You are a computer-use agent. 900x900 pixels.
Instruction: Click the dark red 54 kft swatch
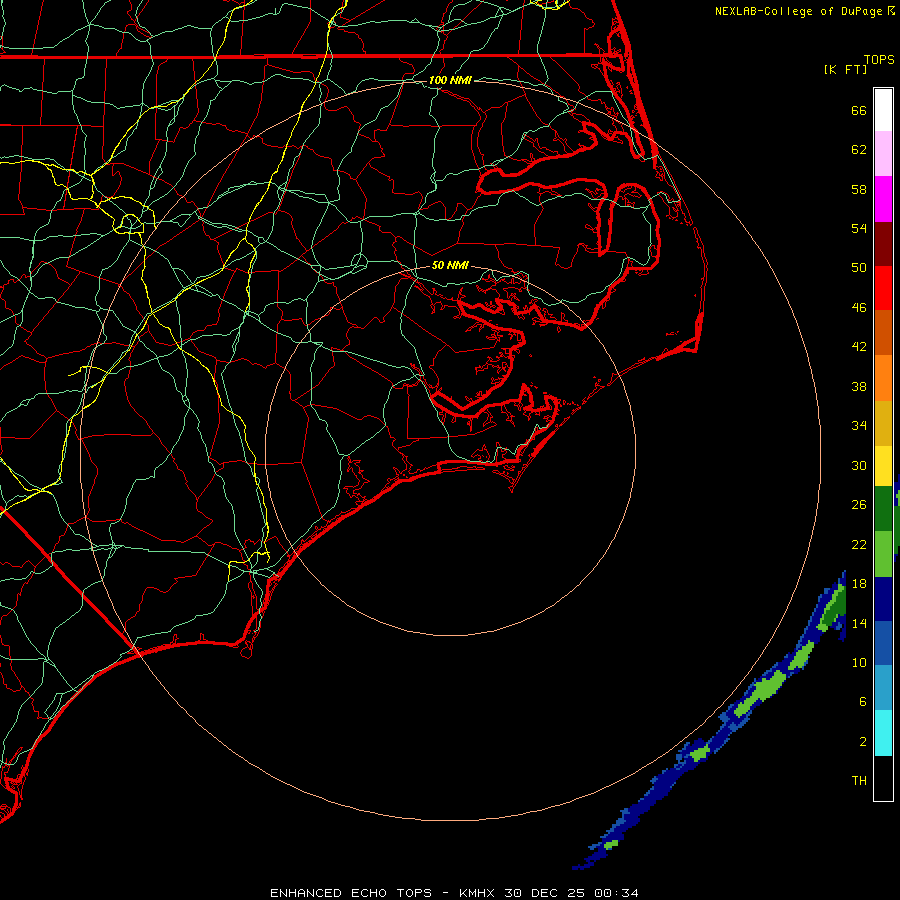tap(883, 244)
